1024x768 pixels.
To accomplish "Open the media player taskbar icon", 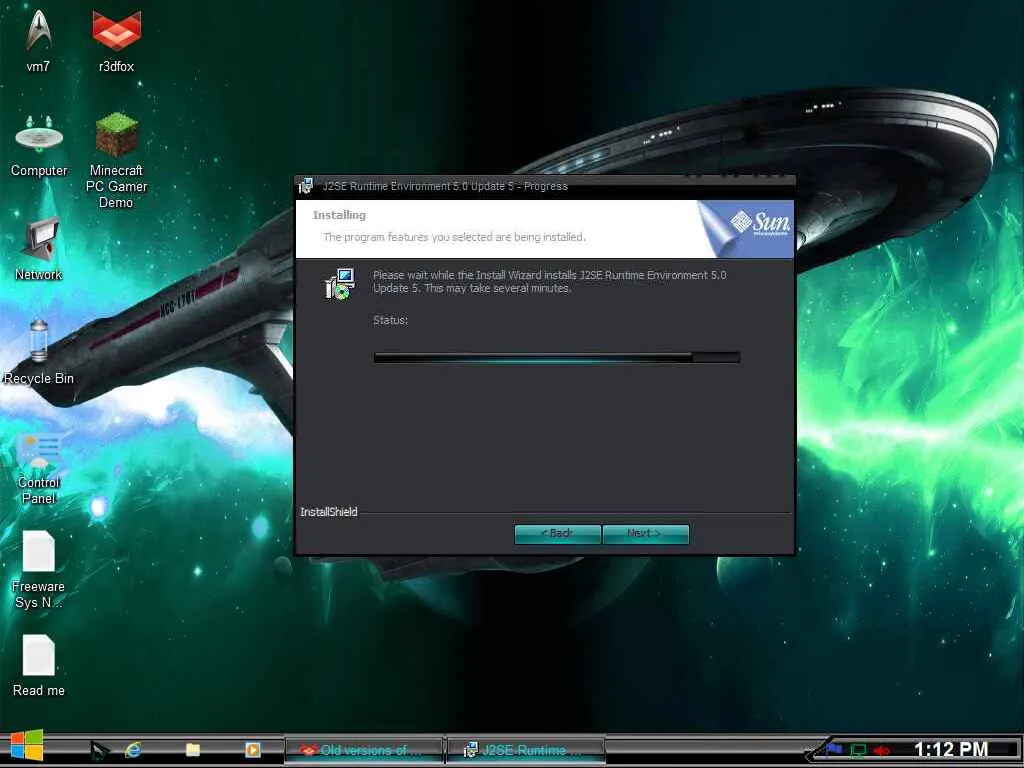I will [x=253, y=750].
